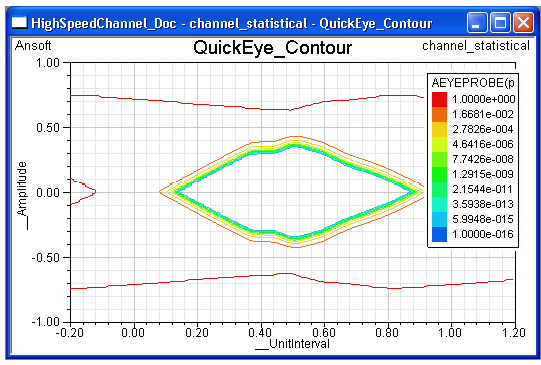Click the 7.7426e-008 legend swatch
Image resolution: width=541 pixels, height=365 pixels.
[439, 159]
